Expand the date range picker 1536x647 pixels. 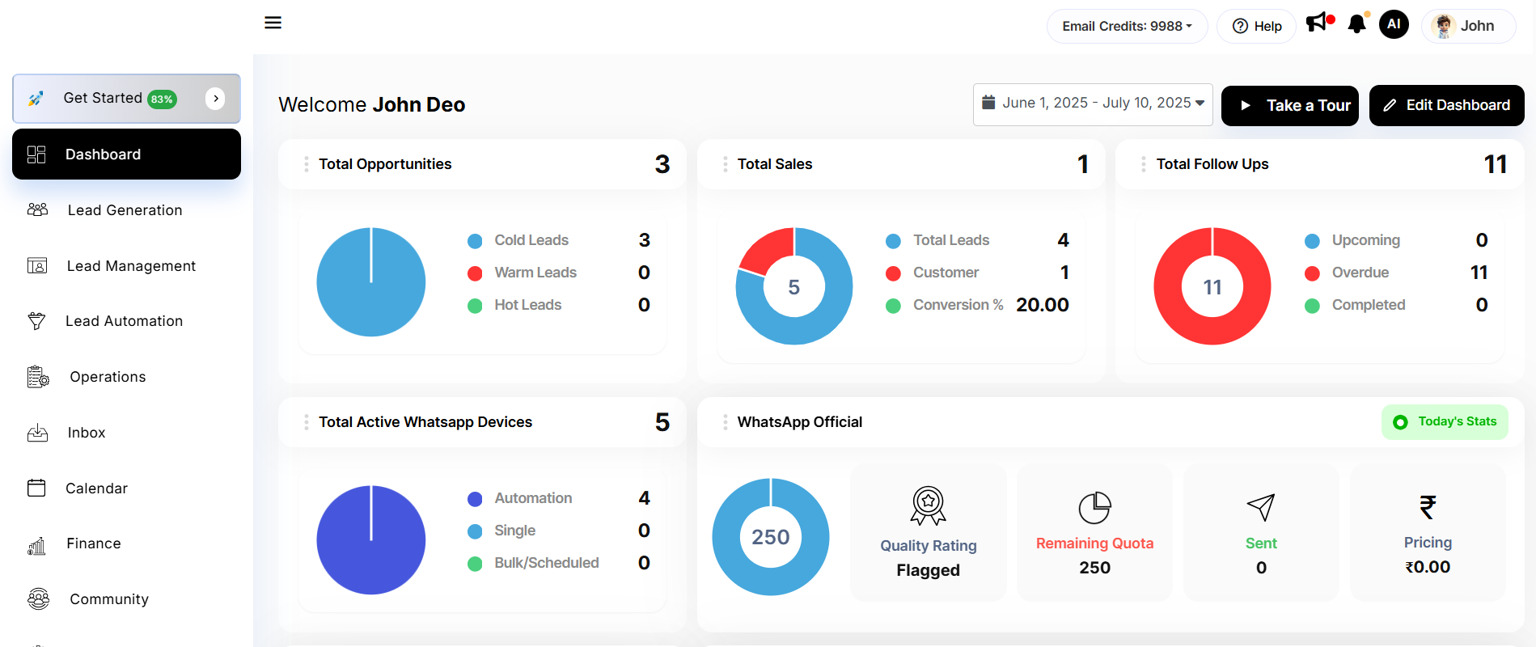click(1092, 104)
